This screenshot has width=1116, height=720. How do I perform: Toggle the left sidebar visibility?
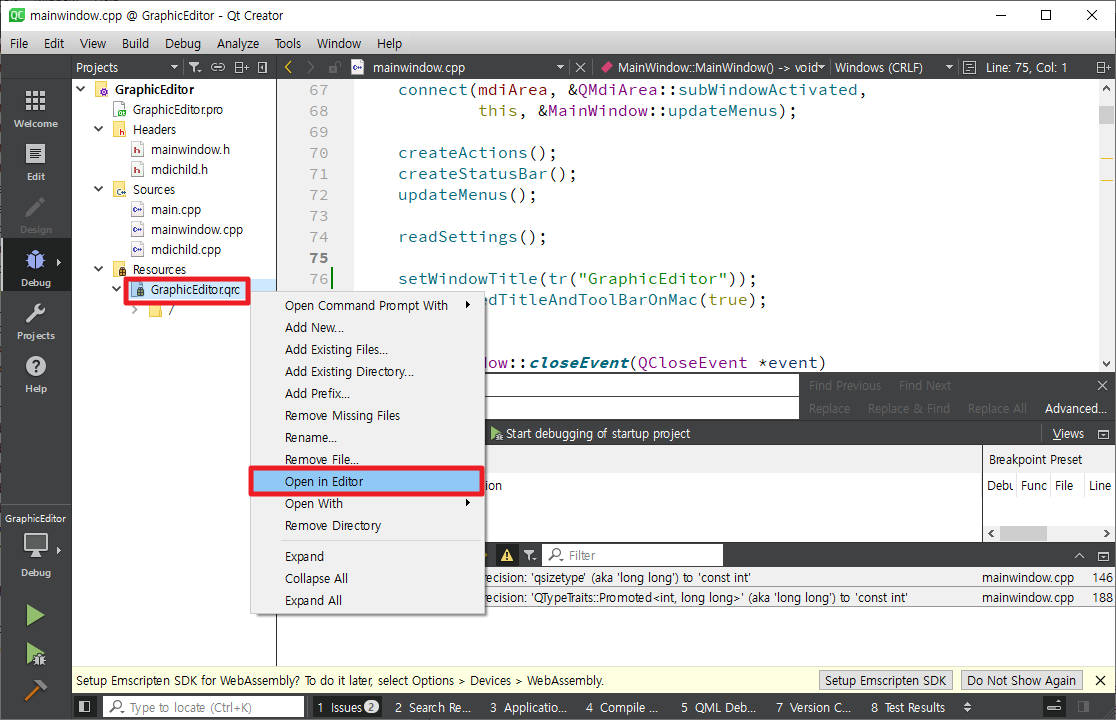click(x=85, y=707)
